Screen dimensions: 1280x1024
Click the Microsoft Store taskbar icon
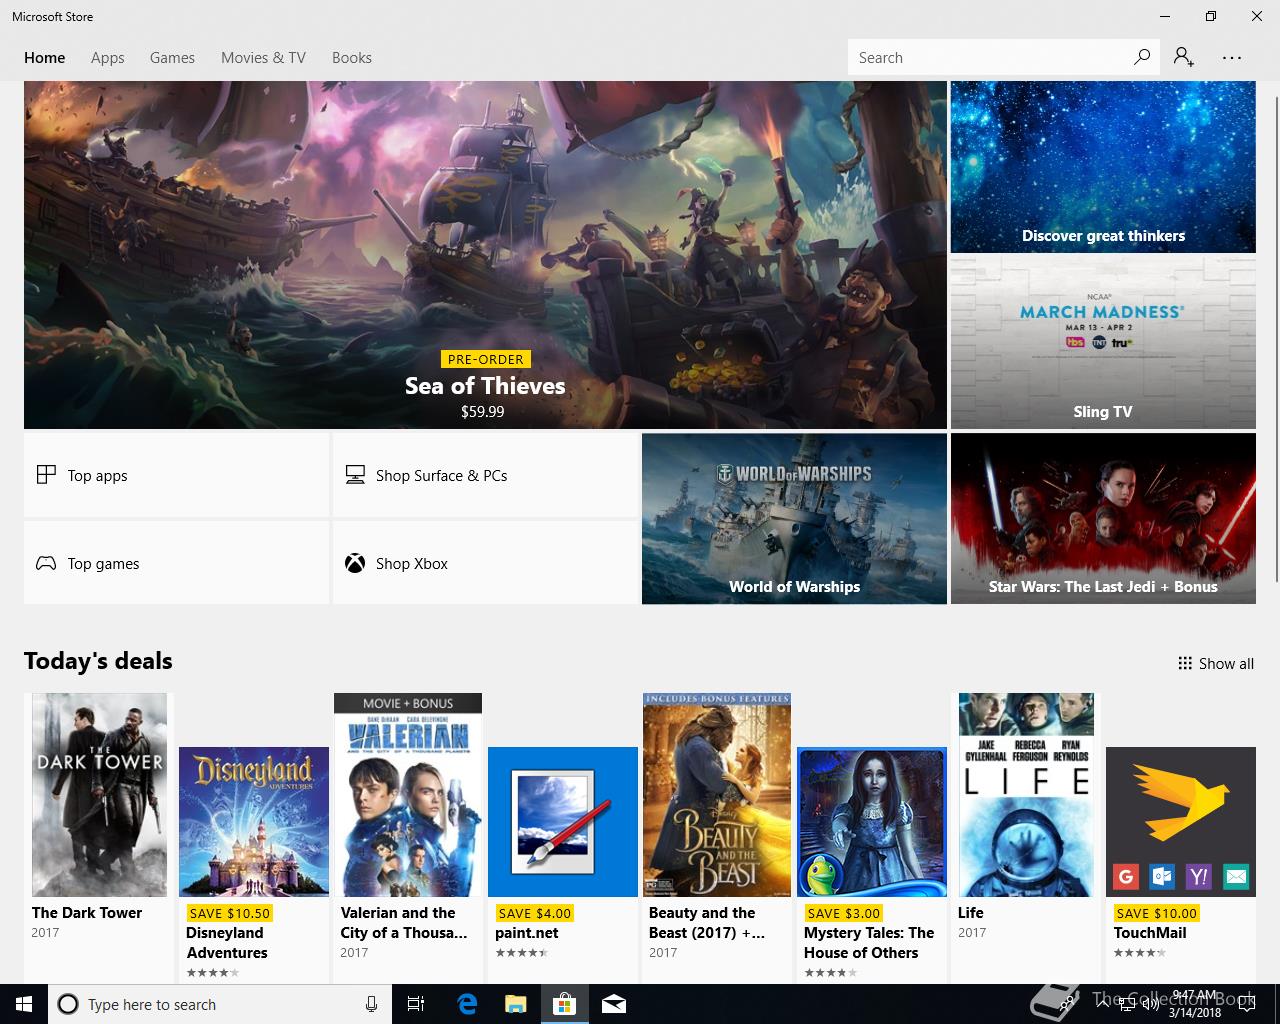click(565, 1004)
